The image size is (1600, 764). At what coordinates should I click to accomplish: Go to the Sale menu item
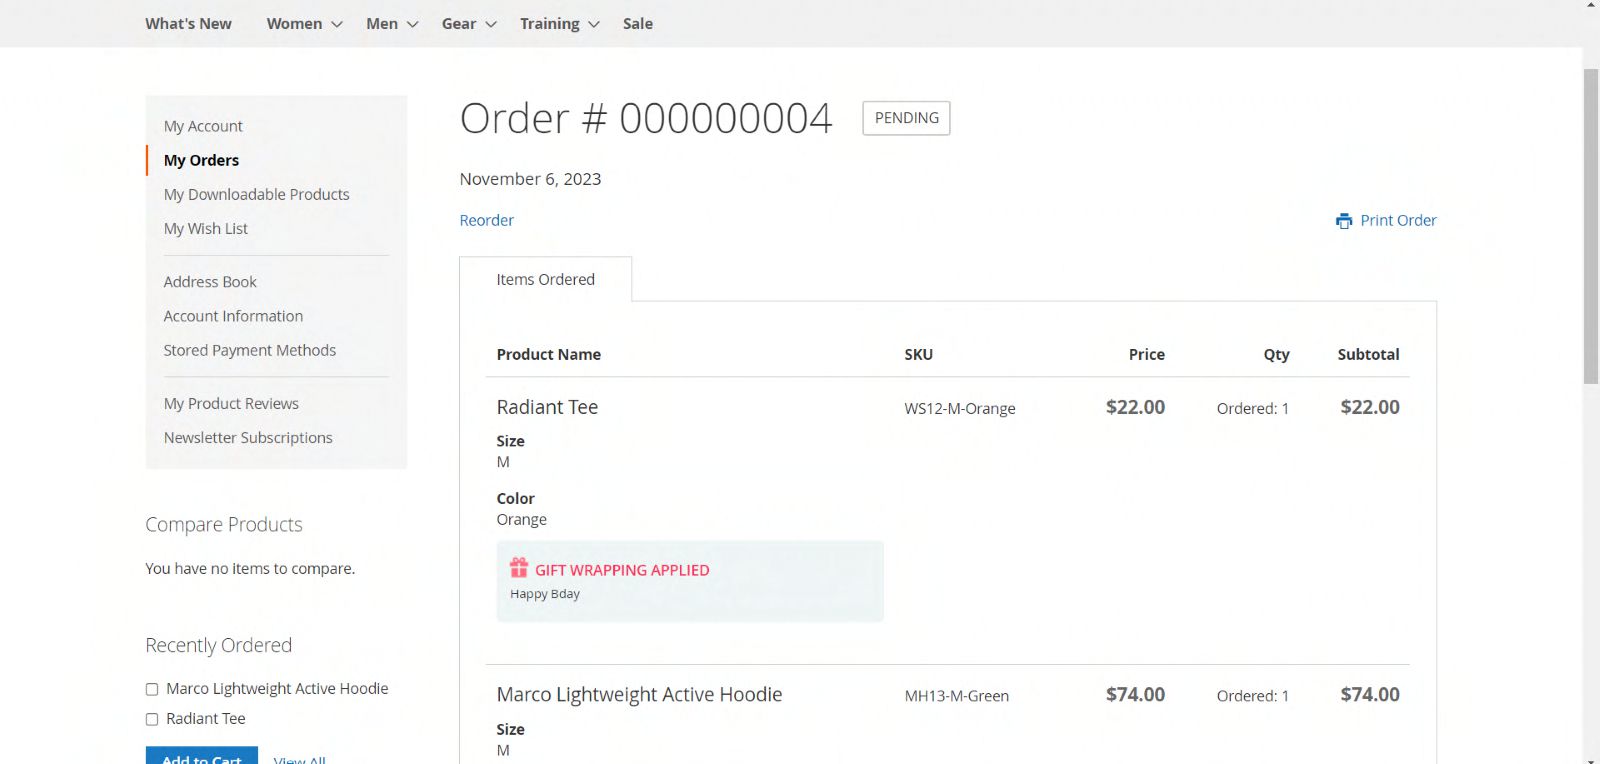(637, 24)
